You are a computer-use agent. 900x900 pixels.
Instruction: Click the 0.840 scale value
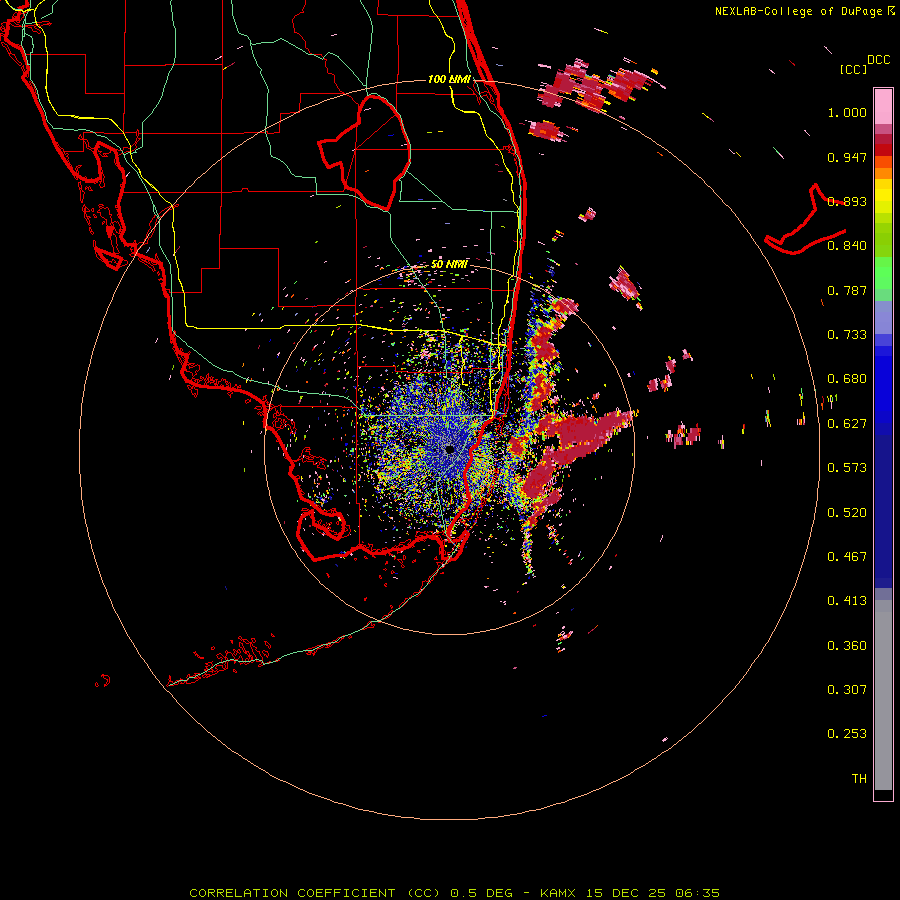click(x=847, y=246)
